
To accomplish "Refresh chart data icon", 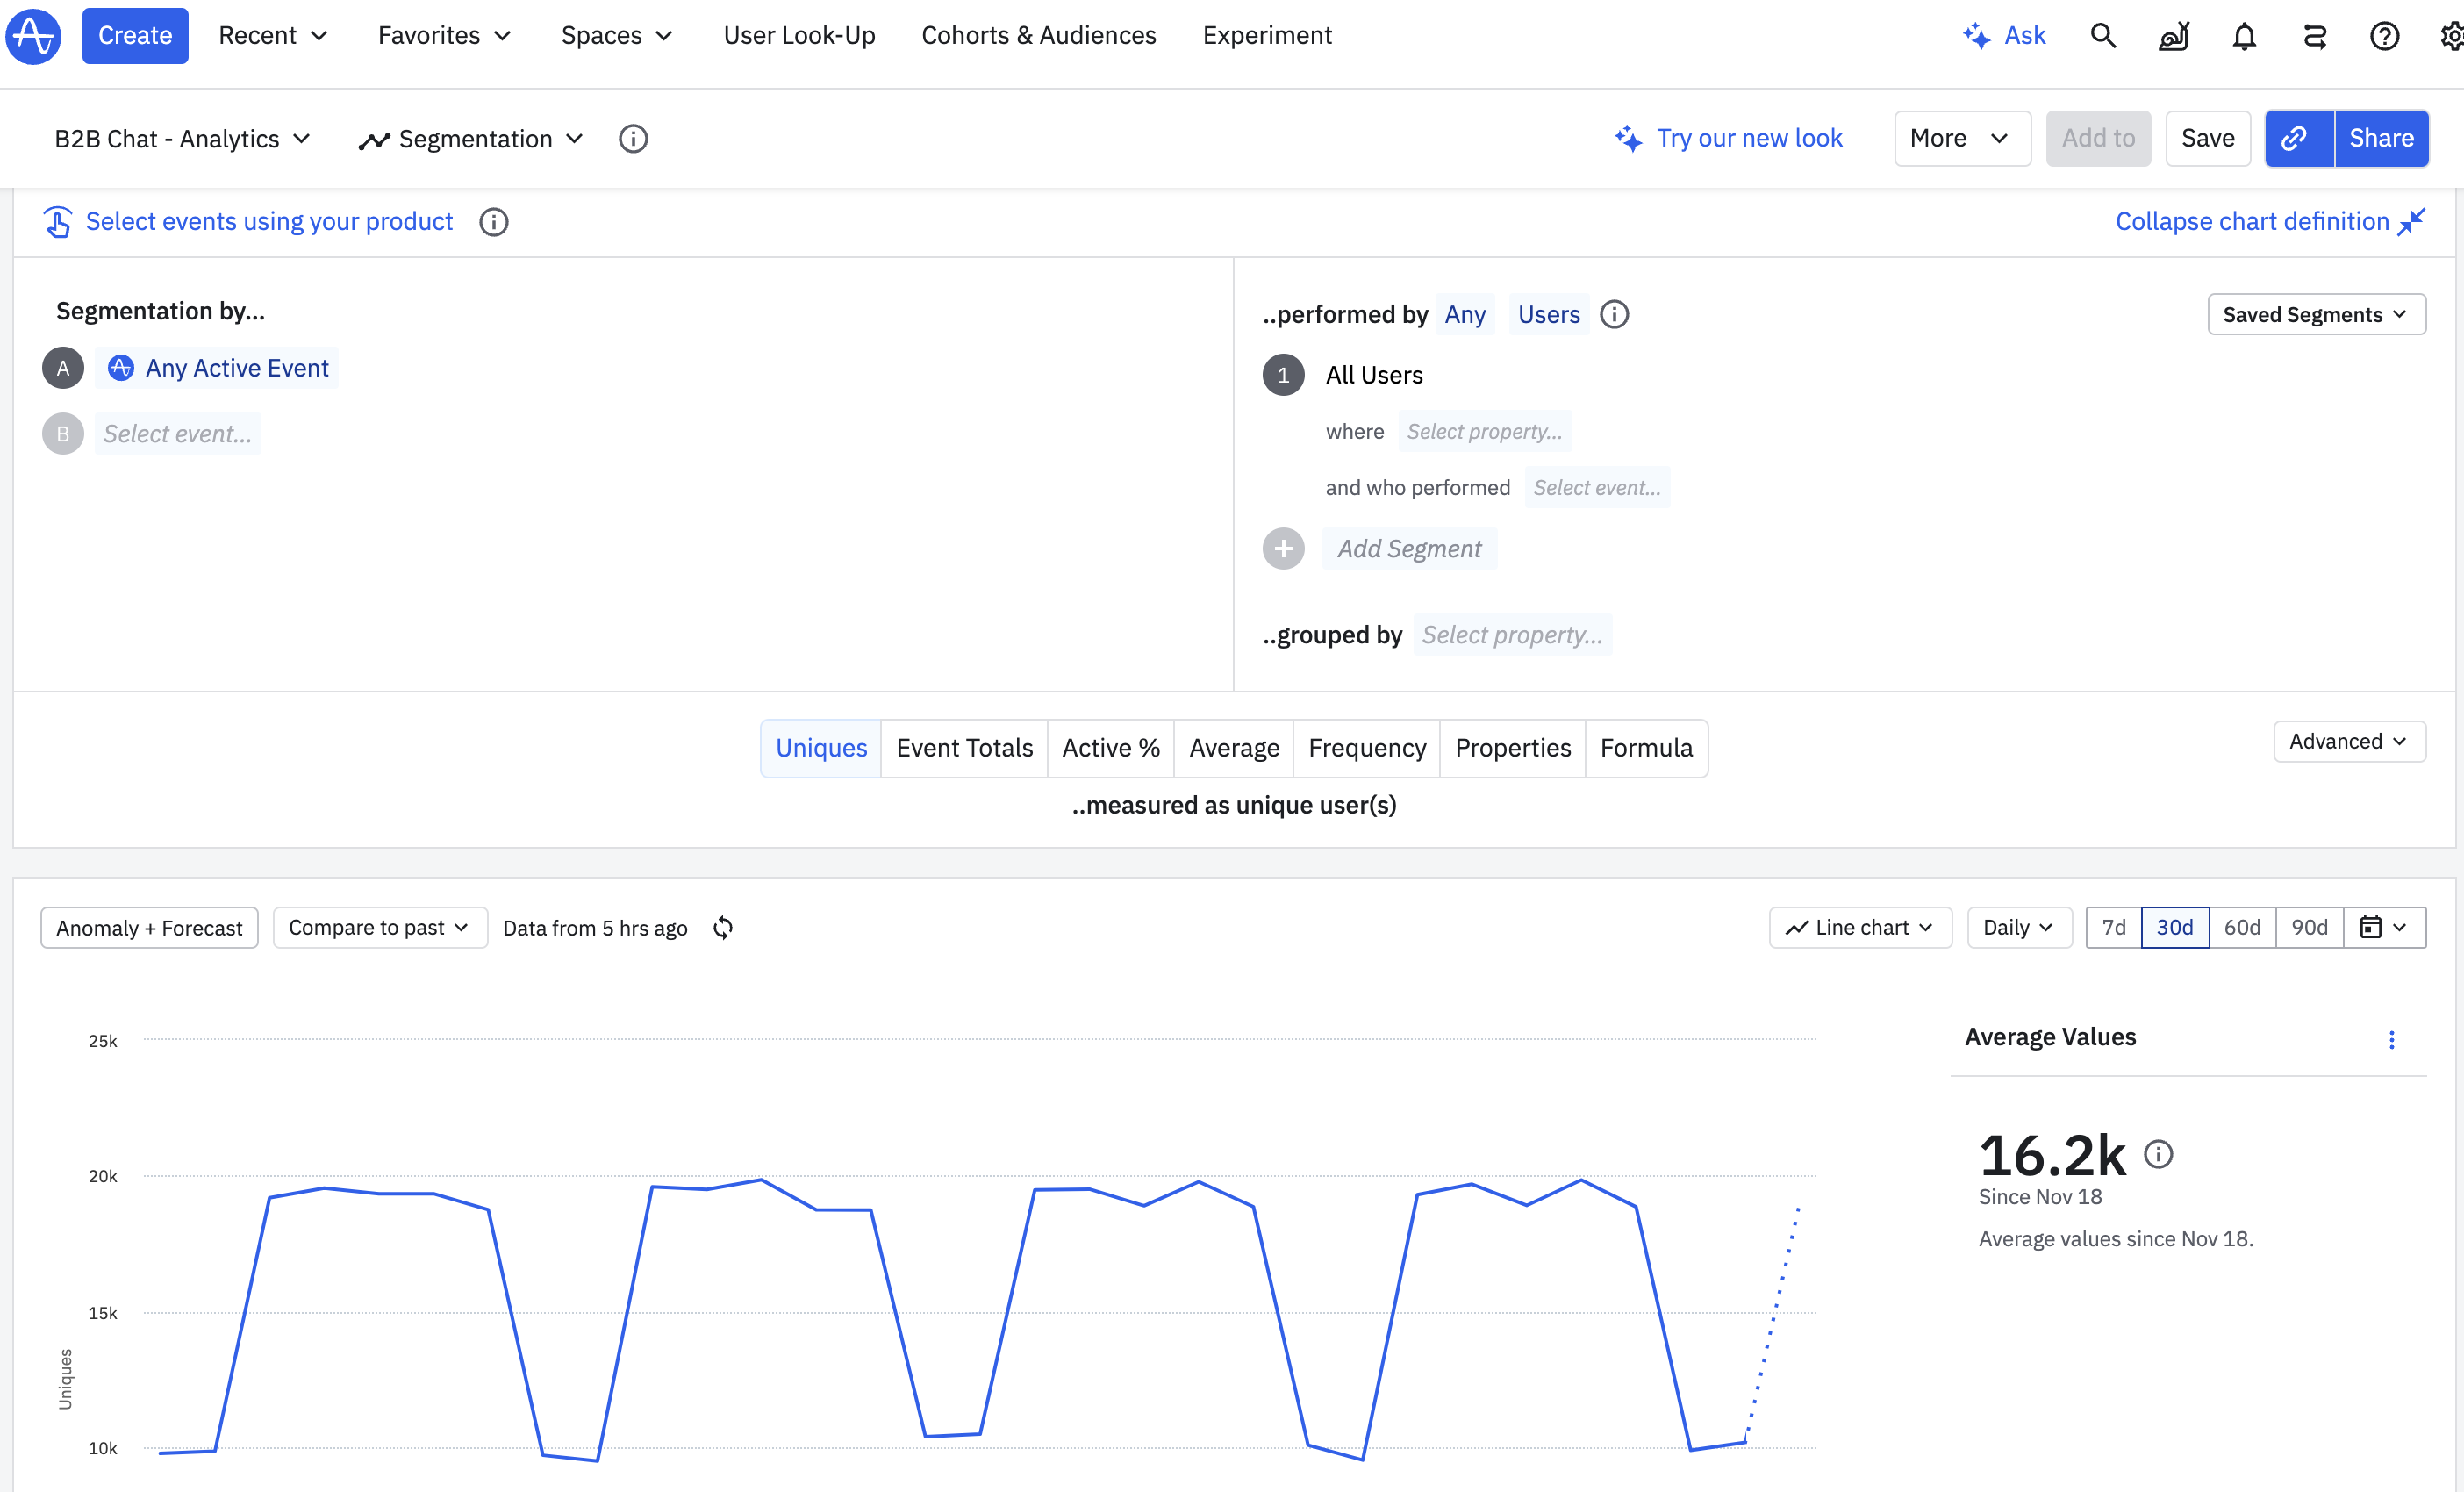I will pyautogui.click(x=723, y=928).
